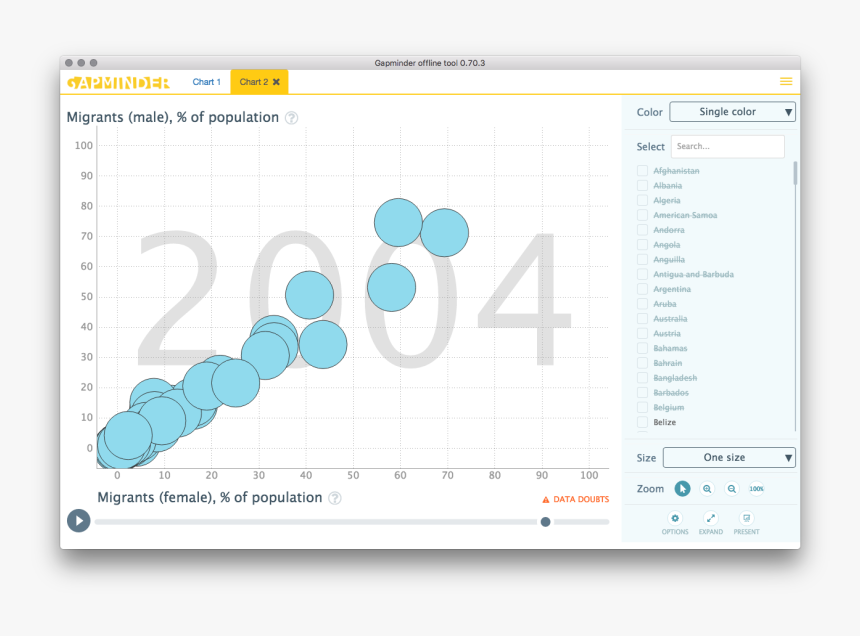Screen dimensions: 860x636
Task: Play the timeline animation
Action: click(x=78, y=520)
